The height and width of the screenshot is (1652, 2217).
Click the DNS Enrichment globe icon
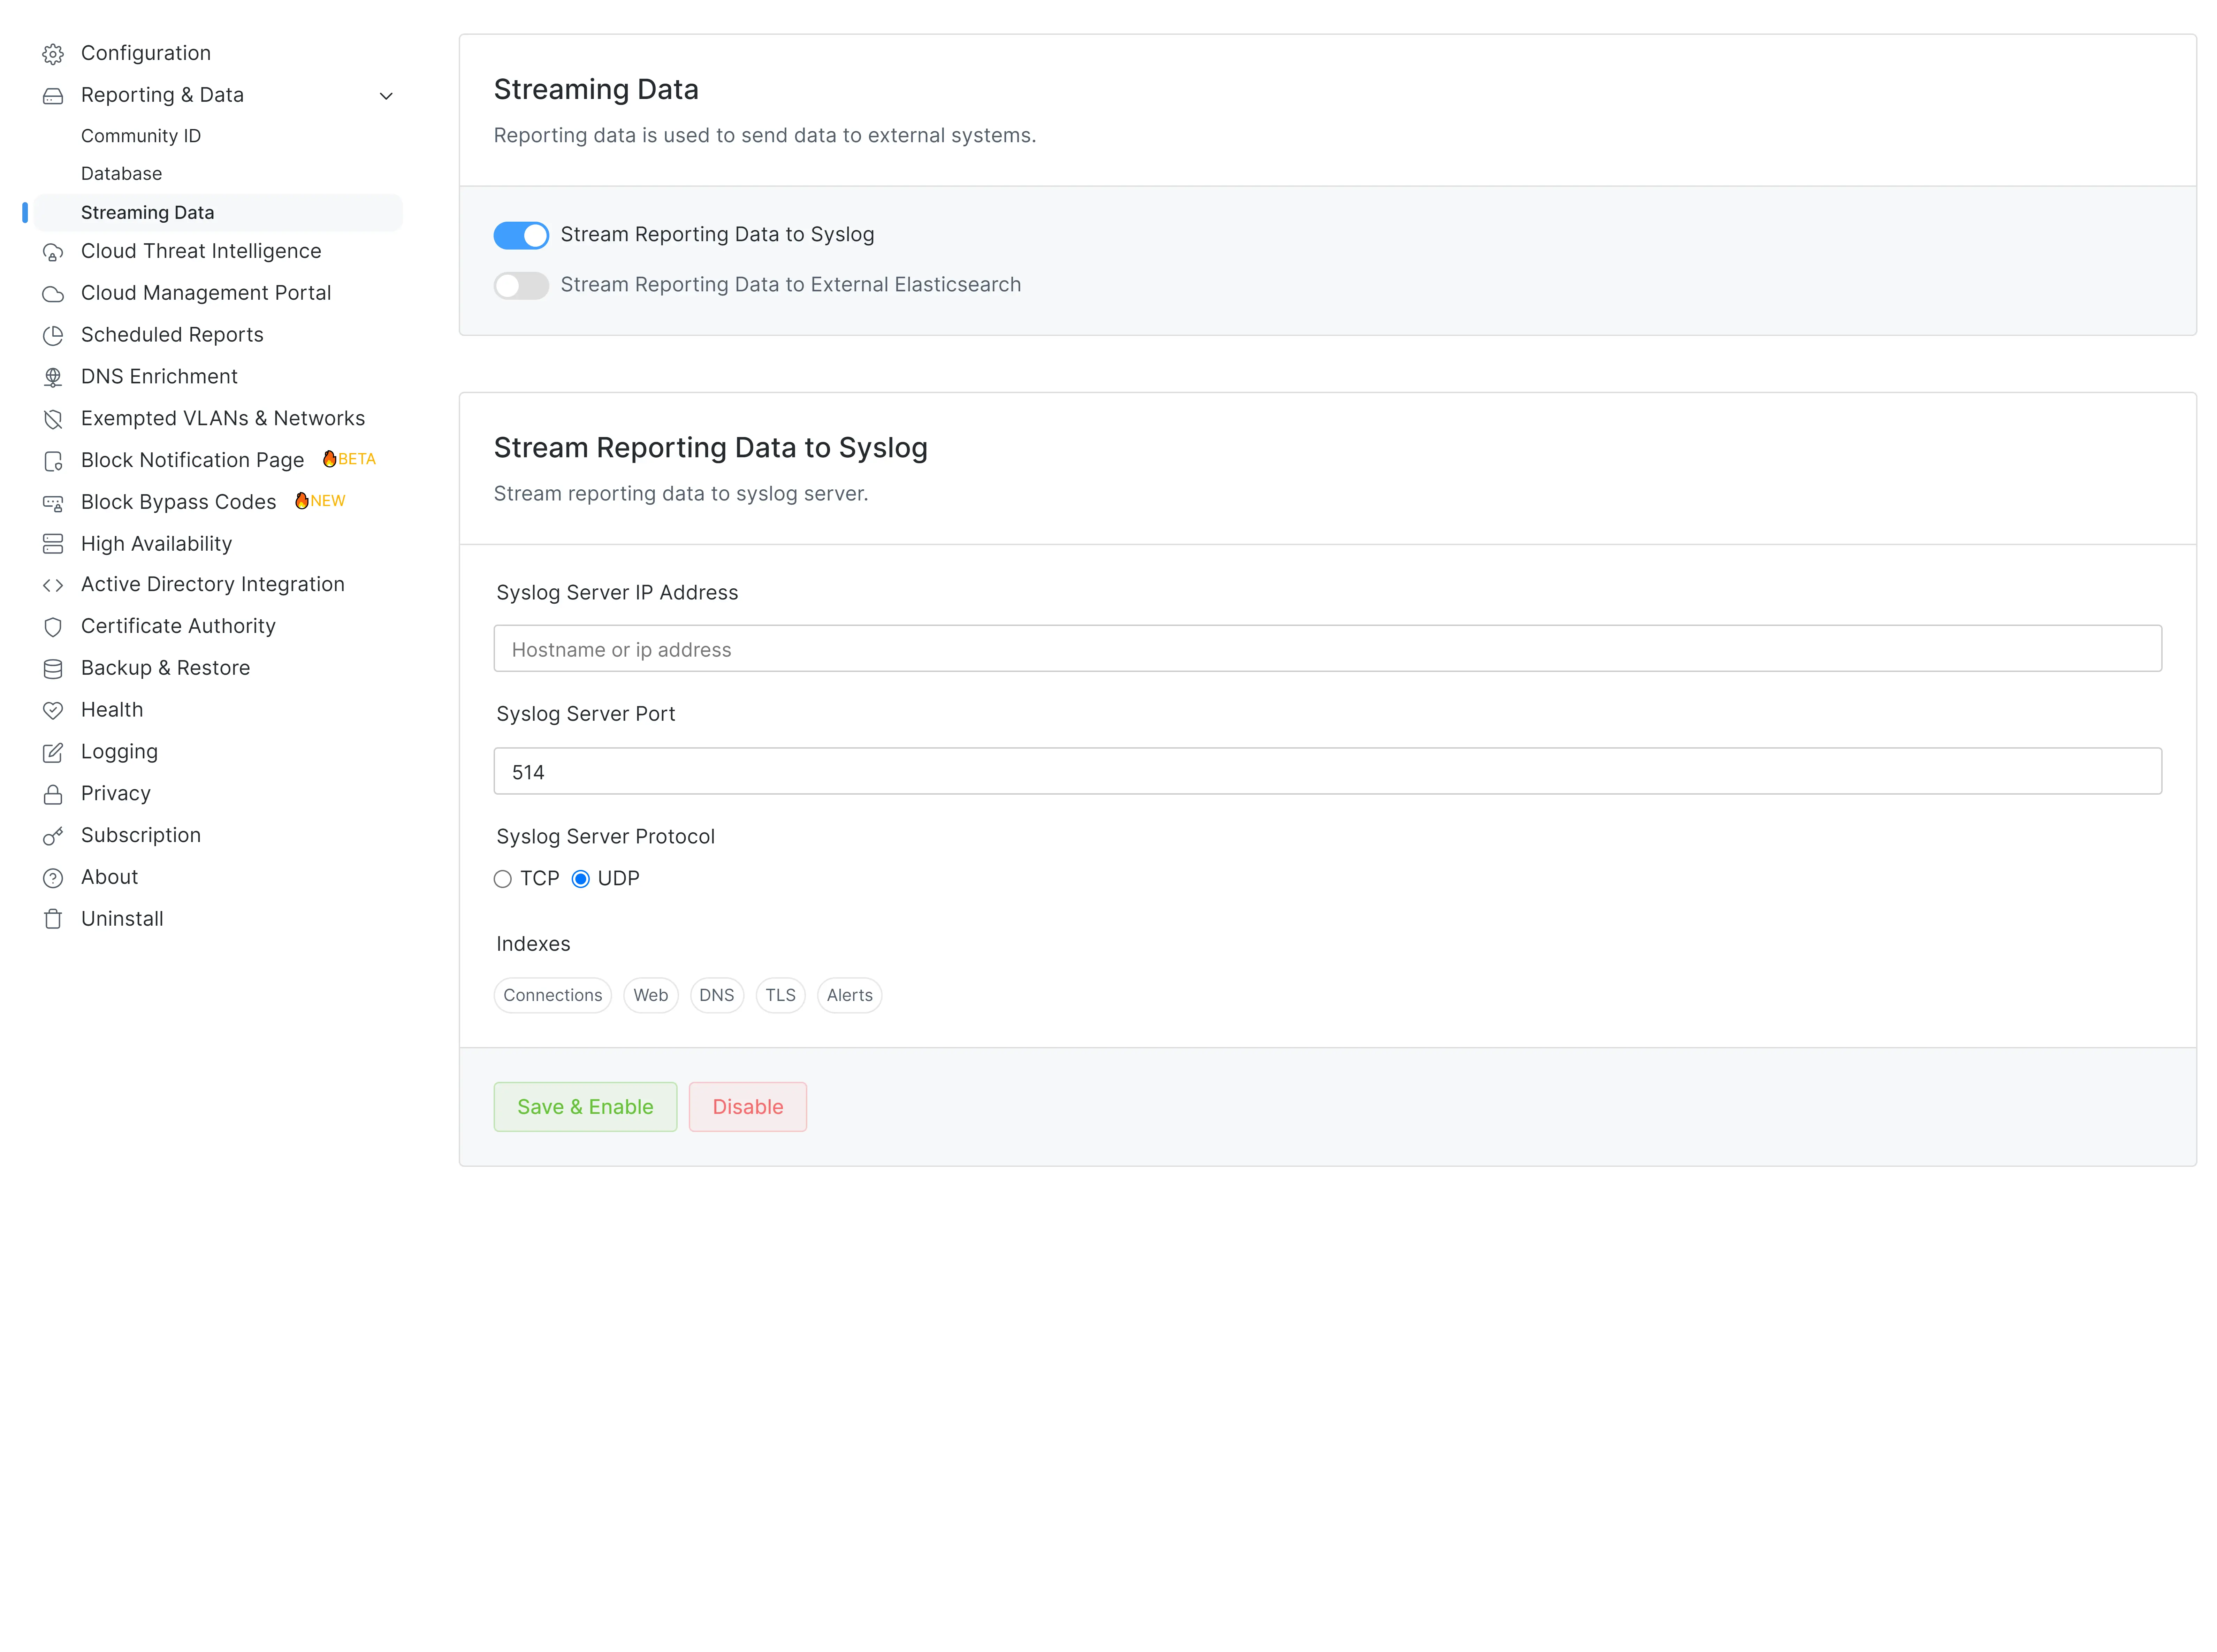(53, 377)
